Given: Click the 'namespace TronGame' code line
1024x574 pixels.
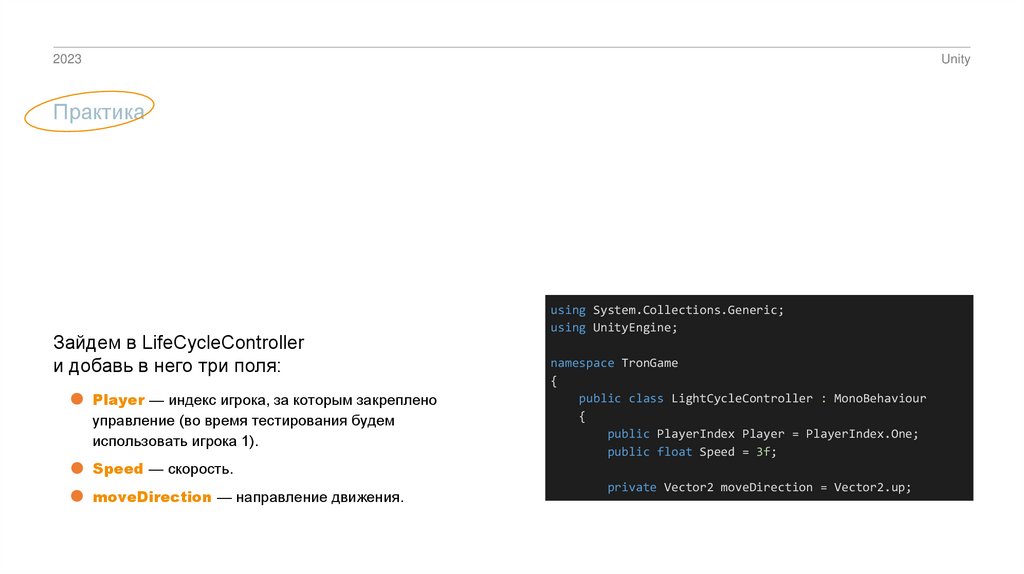Looking at the screenshot, I should point(613,363).
